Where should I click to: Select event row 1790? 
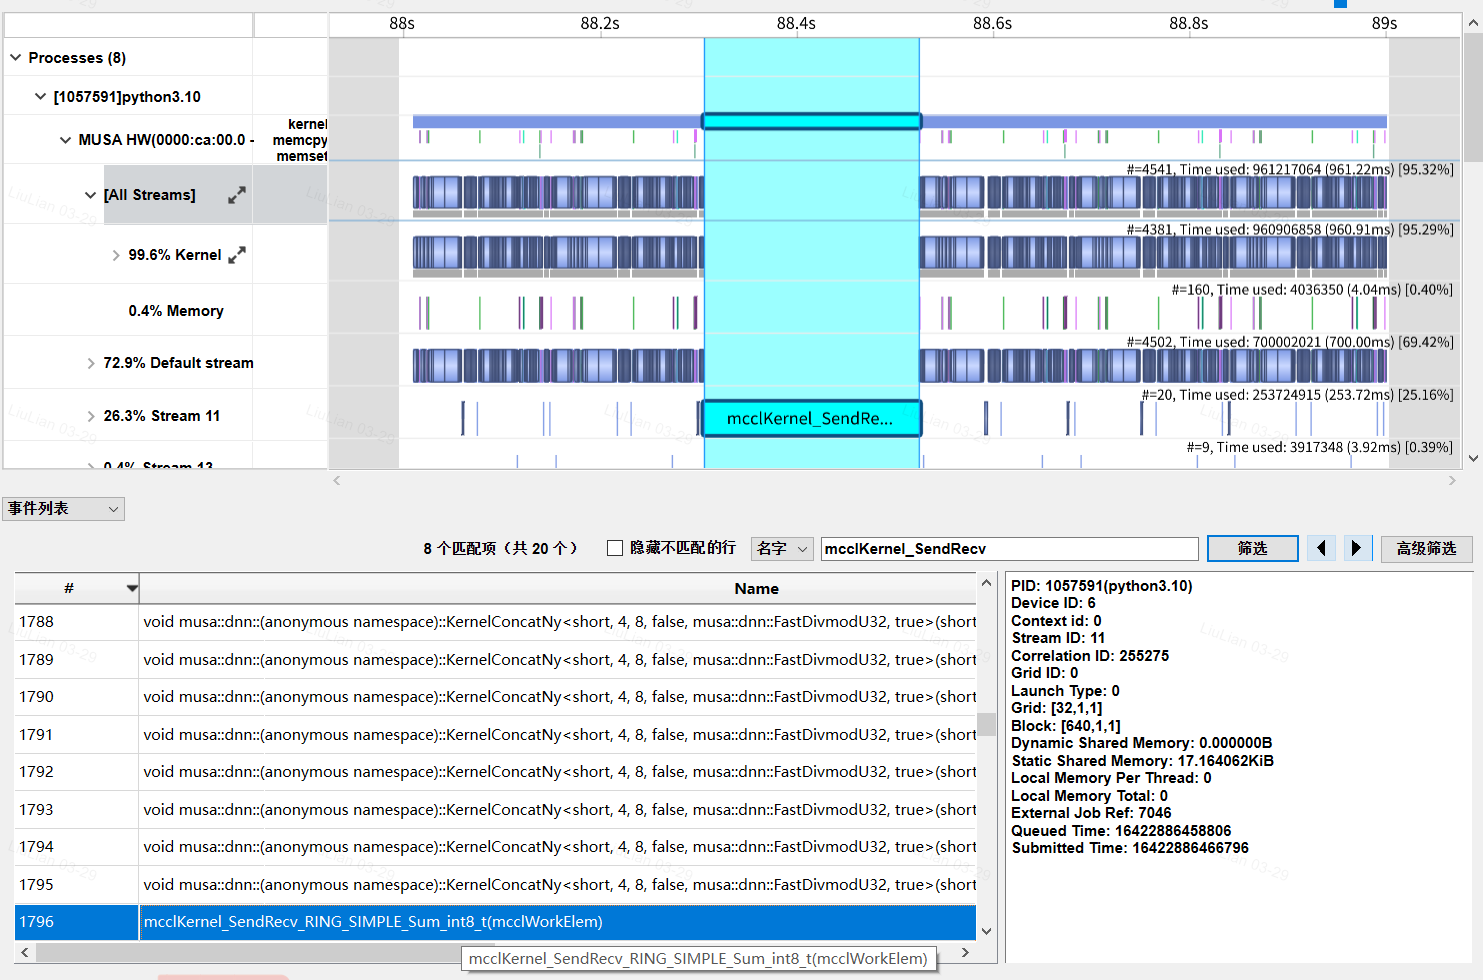495,697
